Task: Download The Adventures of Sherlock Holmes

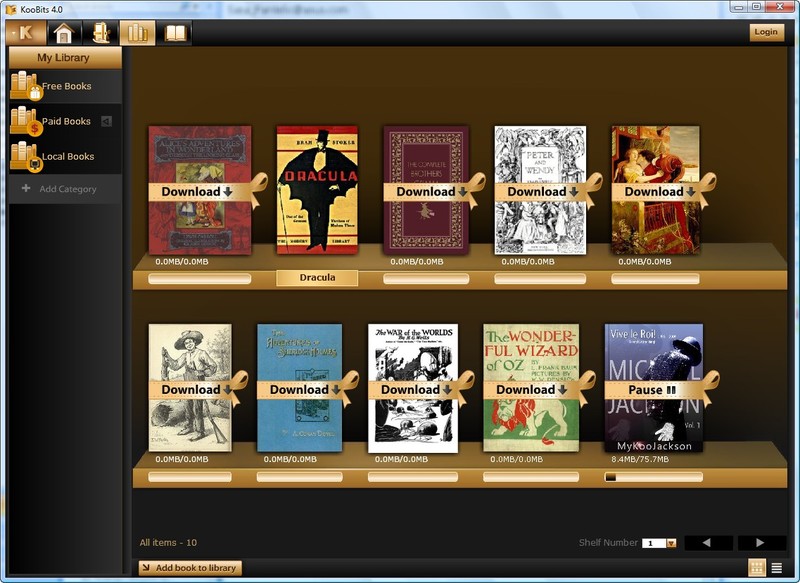Action: pos(305,390)
